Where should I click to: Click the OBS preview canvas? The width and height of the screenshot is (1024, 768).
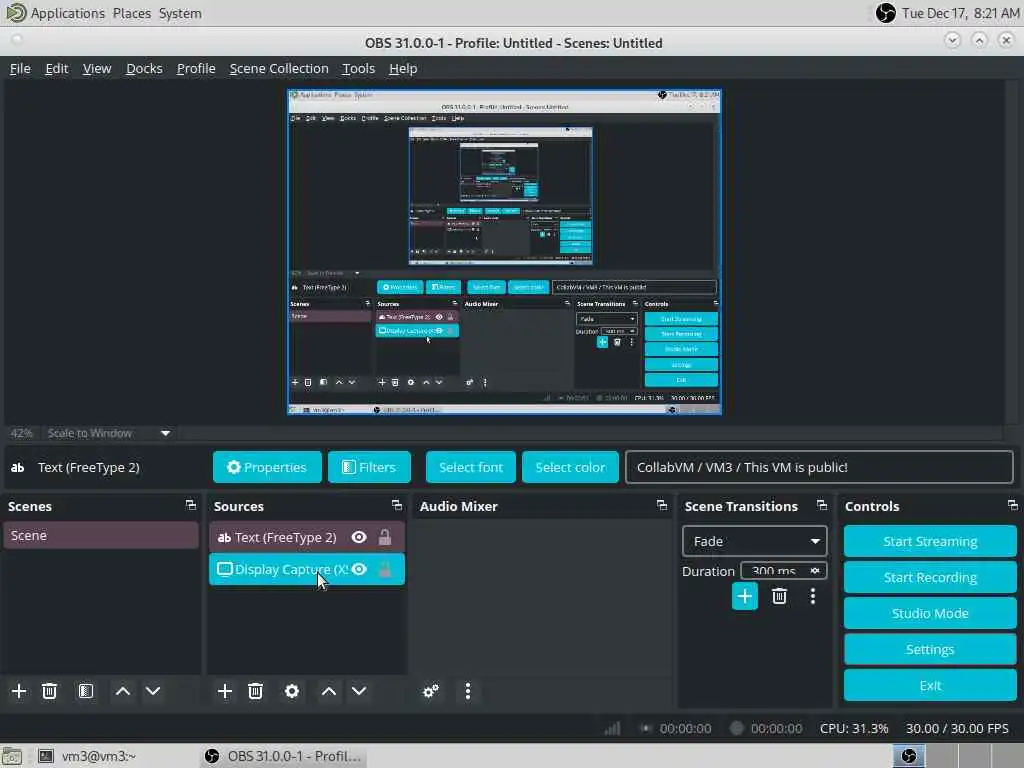[504, 252]
